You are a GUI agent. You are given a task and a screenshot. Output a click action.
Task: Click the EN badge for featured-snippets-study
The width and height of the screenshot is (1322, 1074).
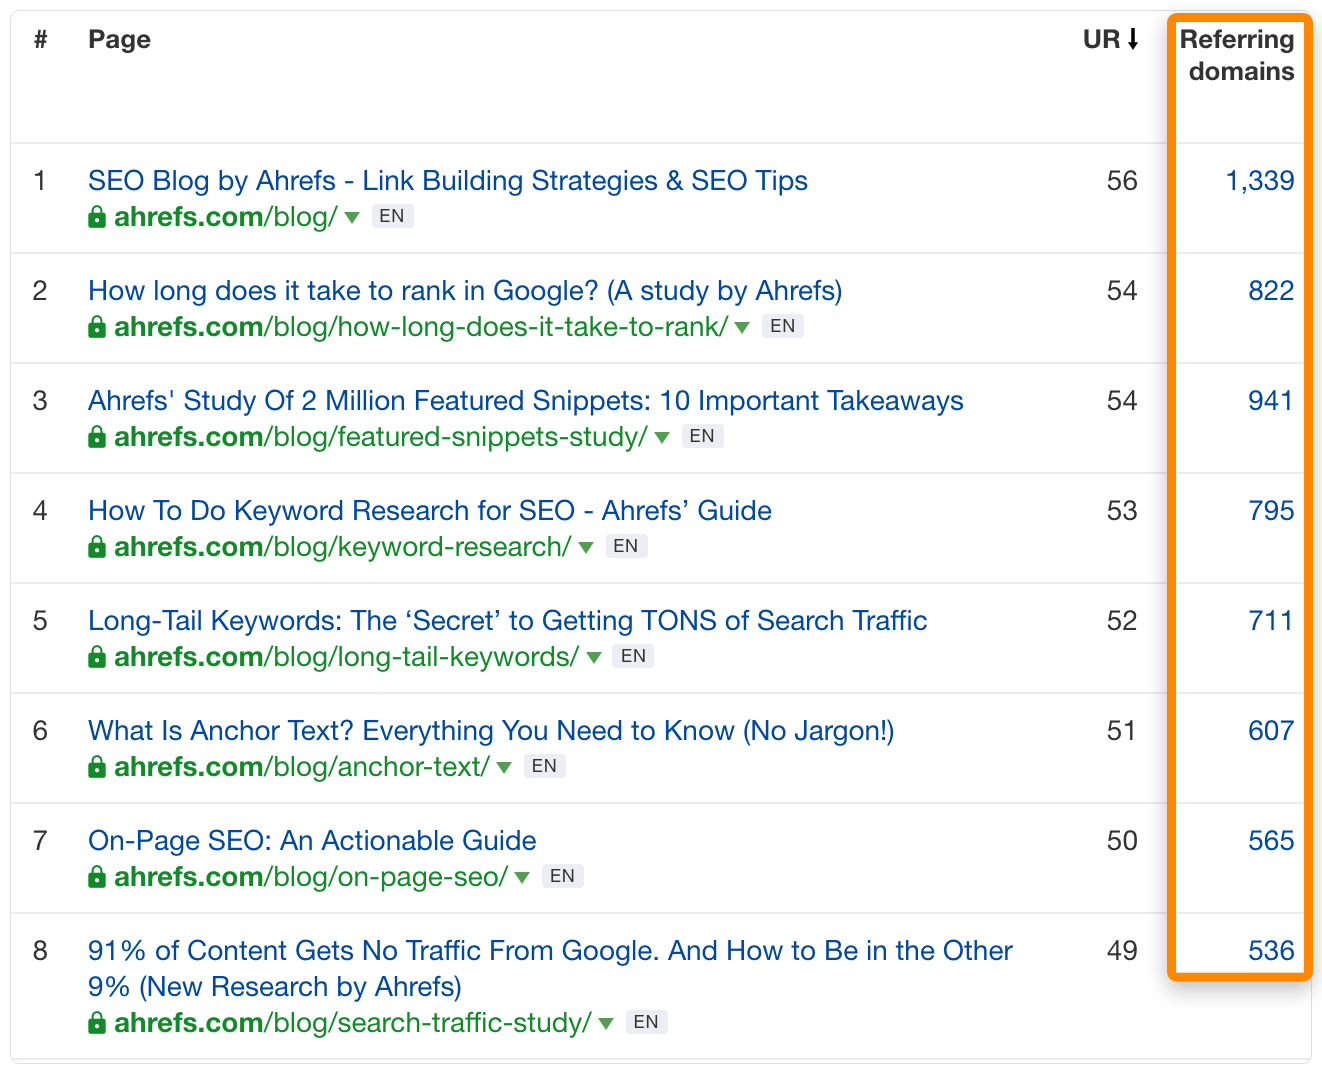(x=702, y=436)
